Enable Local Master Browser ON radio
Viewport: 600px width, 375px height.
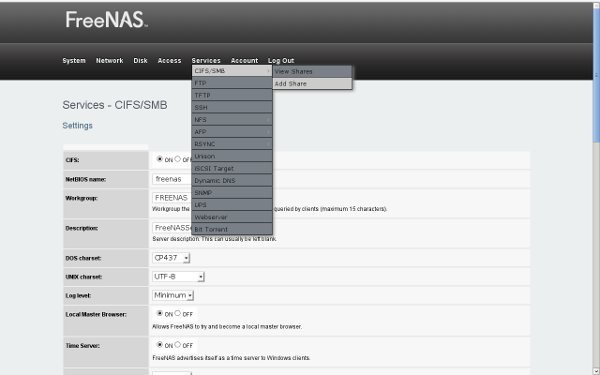tap(160, 313)
